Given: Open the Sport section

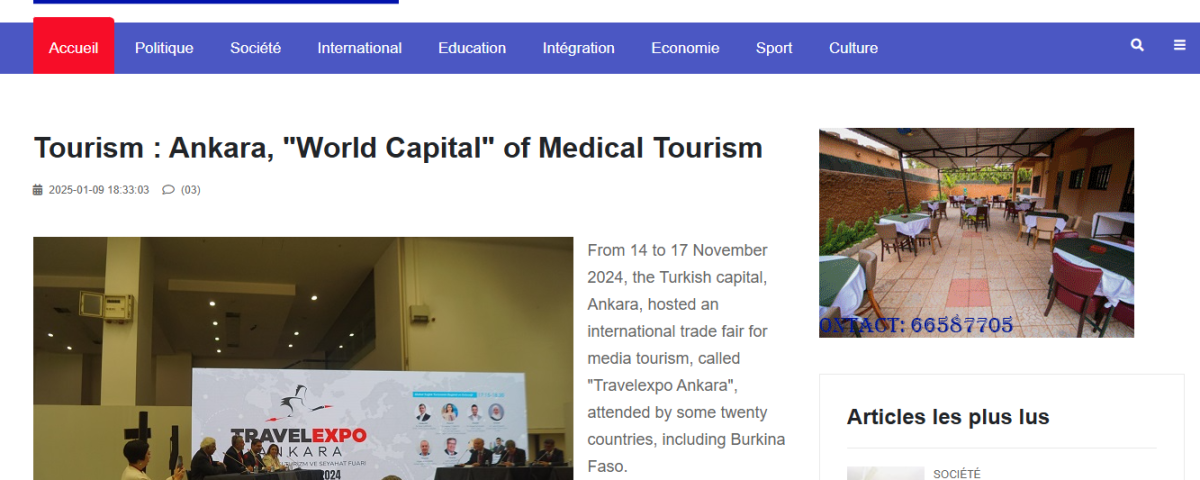Looking at the screenshot, I should click(x=774, y=48).
